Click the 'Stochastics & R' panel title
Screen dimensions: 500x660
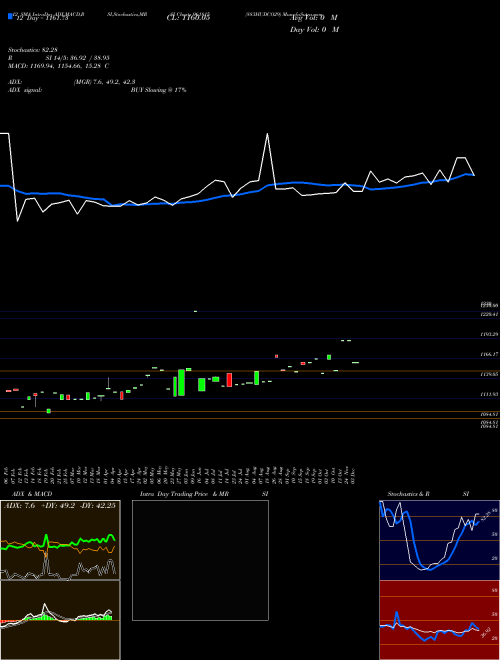408,494
